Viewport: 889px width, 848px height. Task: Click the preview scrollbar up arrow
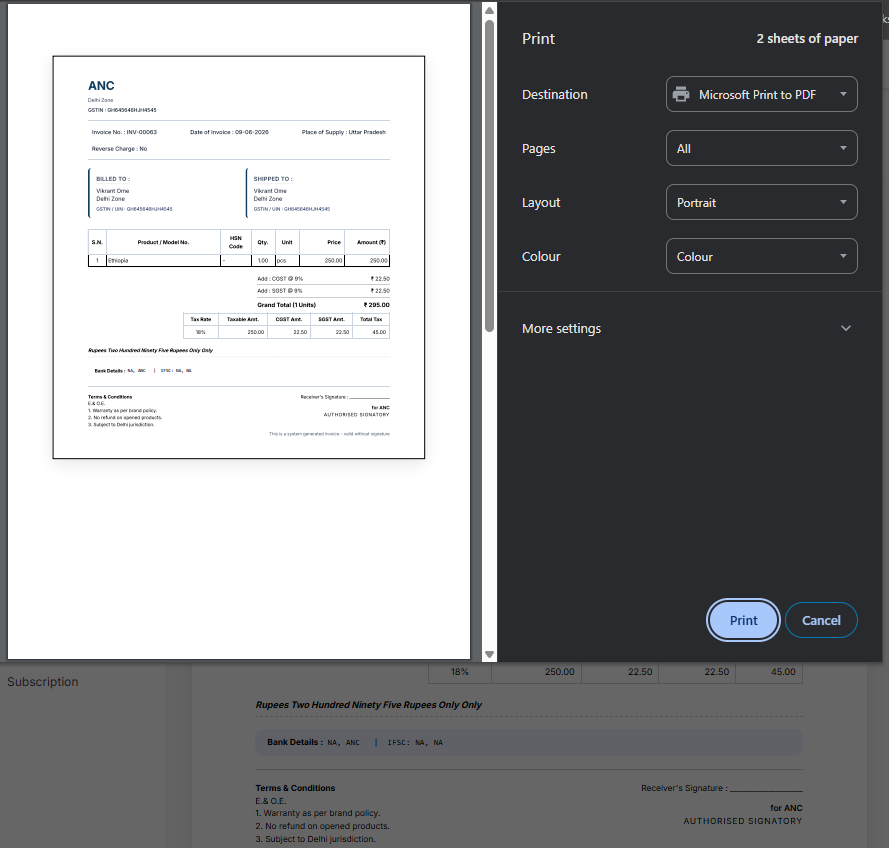tap(489, 11)
